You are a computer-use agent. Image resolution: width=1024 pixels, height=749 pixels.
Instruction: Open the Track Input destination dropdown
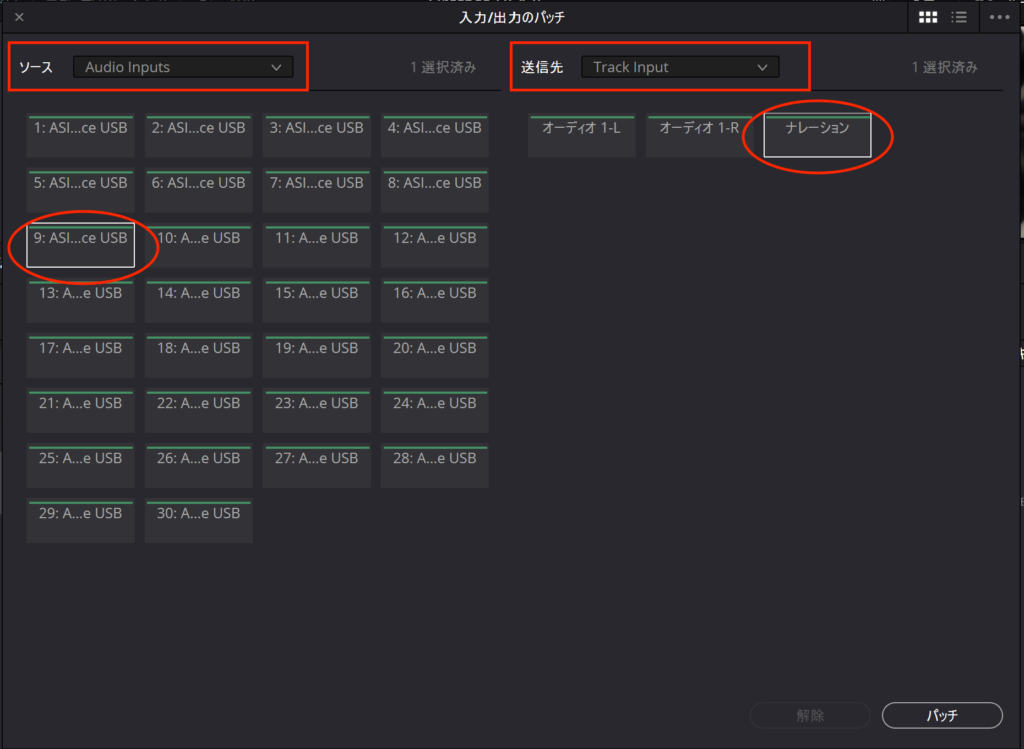(680, 67)
